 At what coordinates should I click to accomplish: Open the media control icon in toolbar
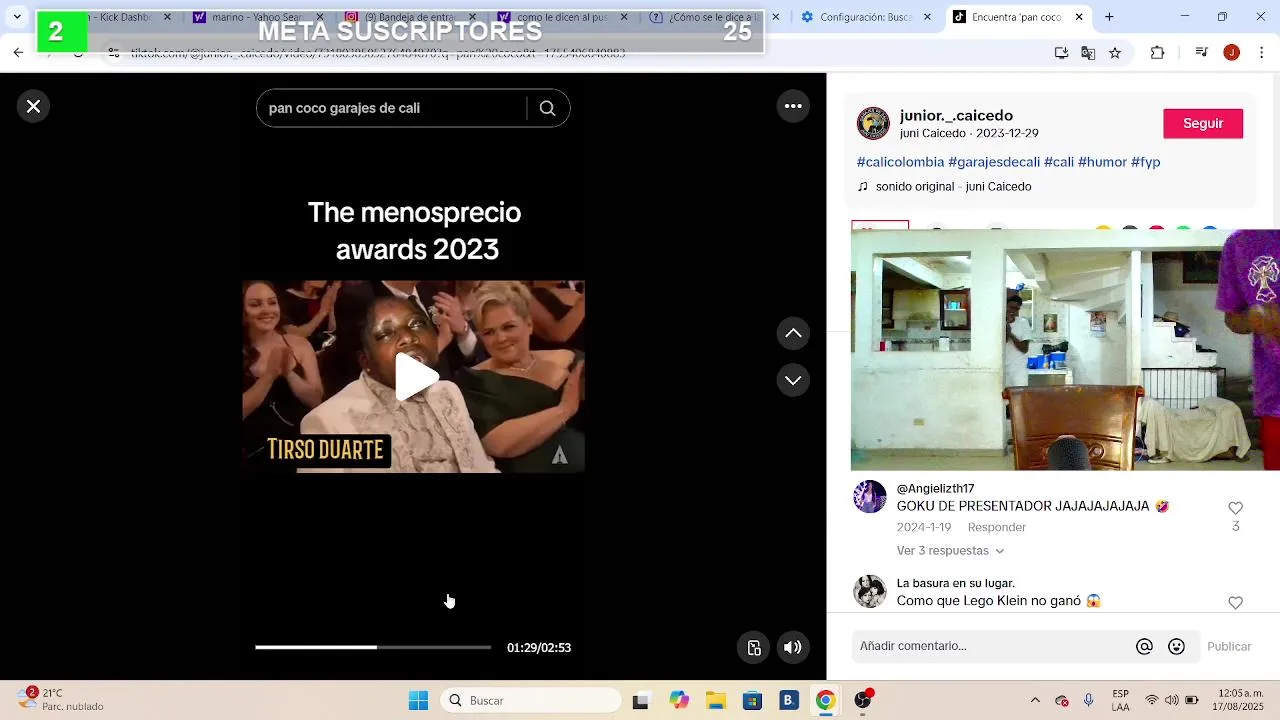[x=1202, y=53]
